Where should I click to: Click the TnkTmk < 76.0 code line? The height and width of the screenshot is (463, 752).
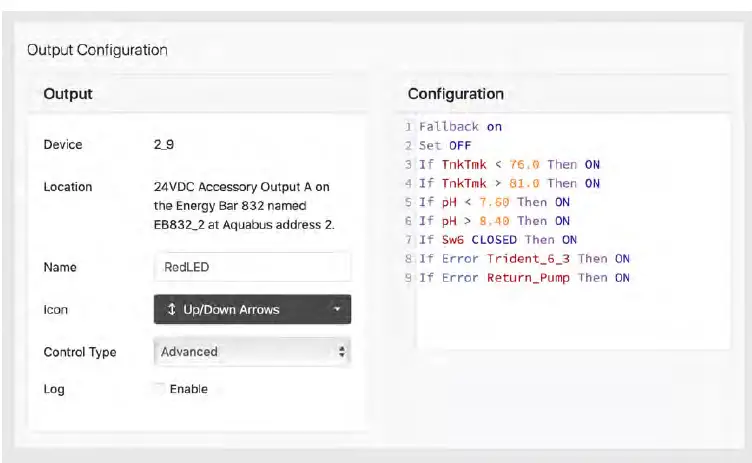click(509, 164)
